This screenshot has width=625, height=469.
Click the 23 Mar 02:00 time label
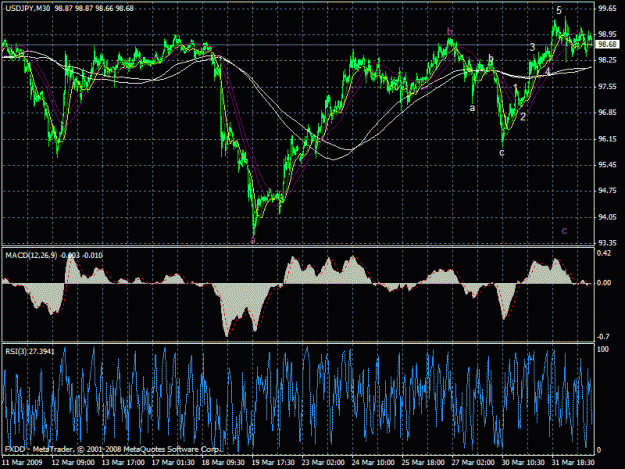(323, 463)
